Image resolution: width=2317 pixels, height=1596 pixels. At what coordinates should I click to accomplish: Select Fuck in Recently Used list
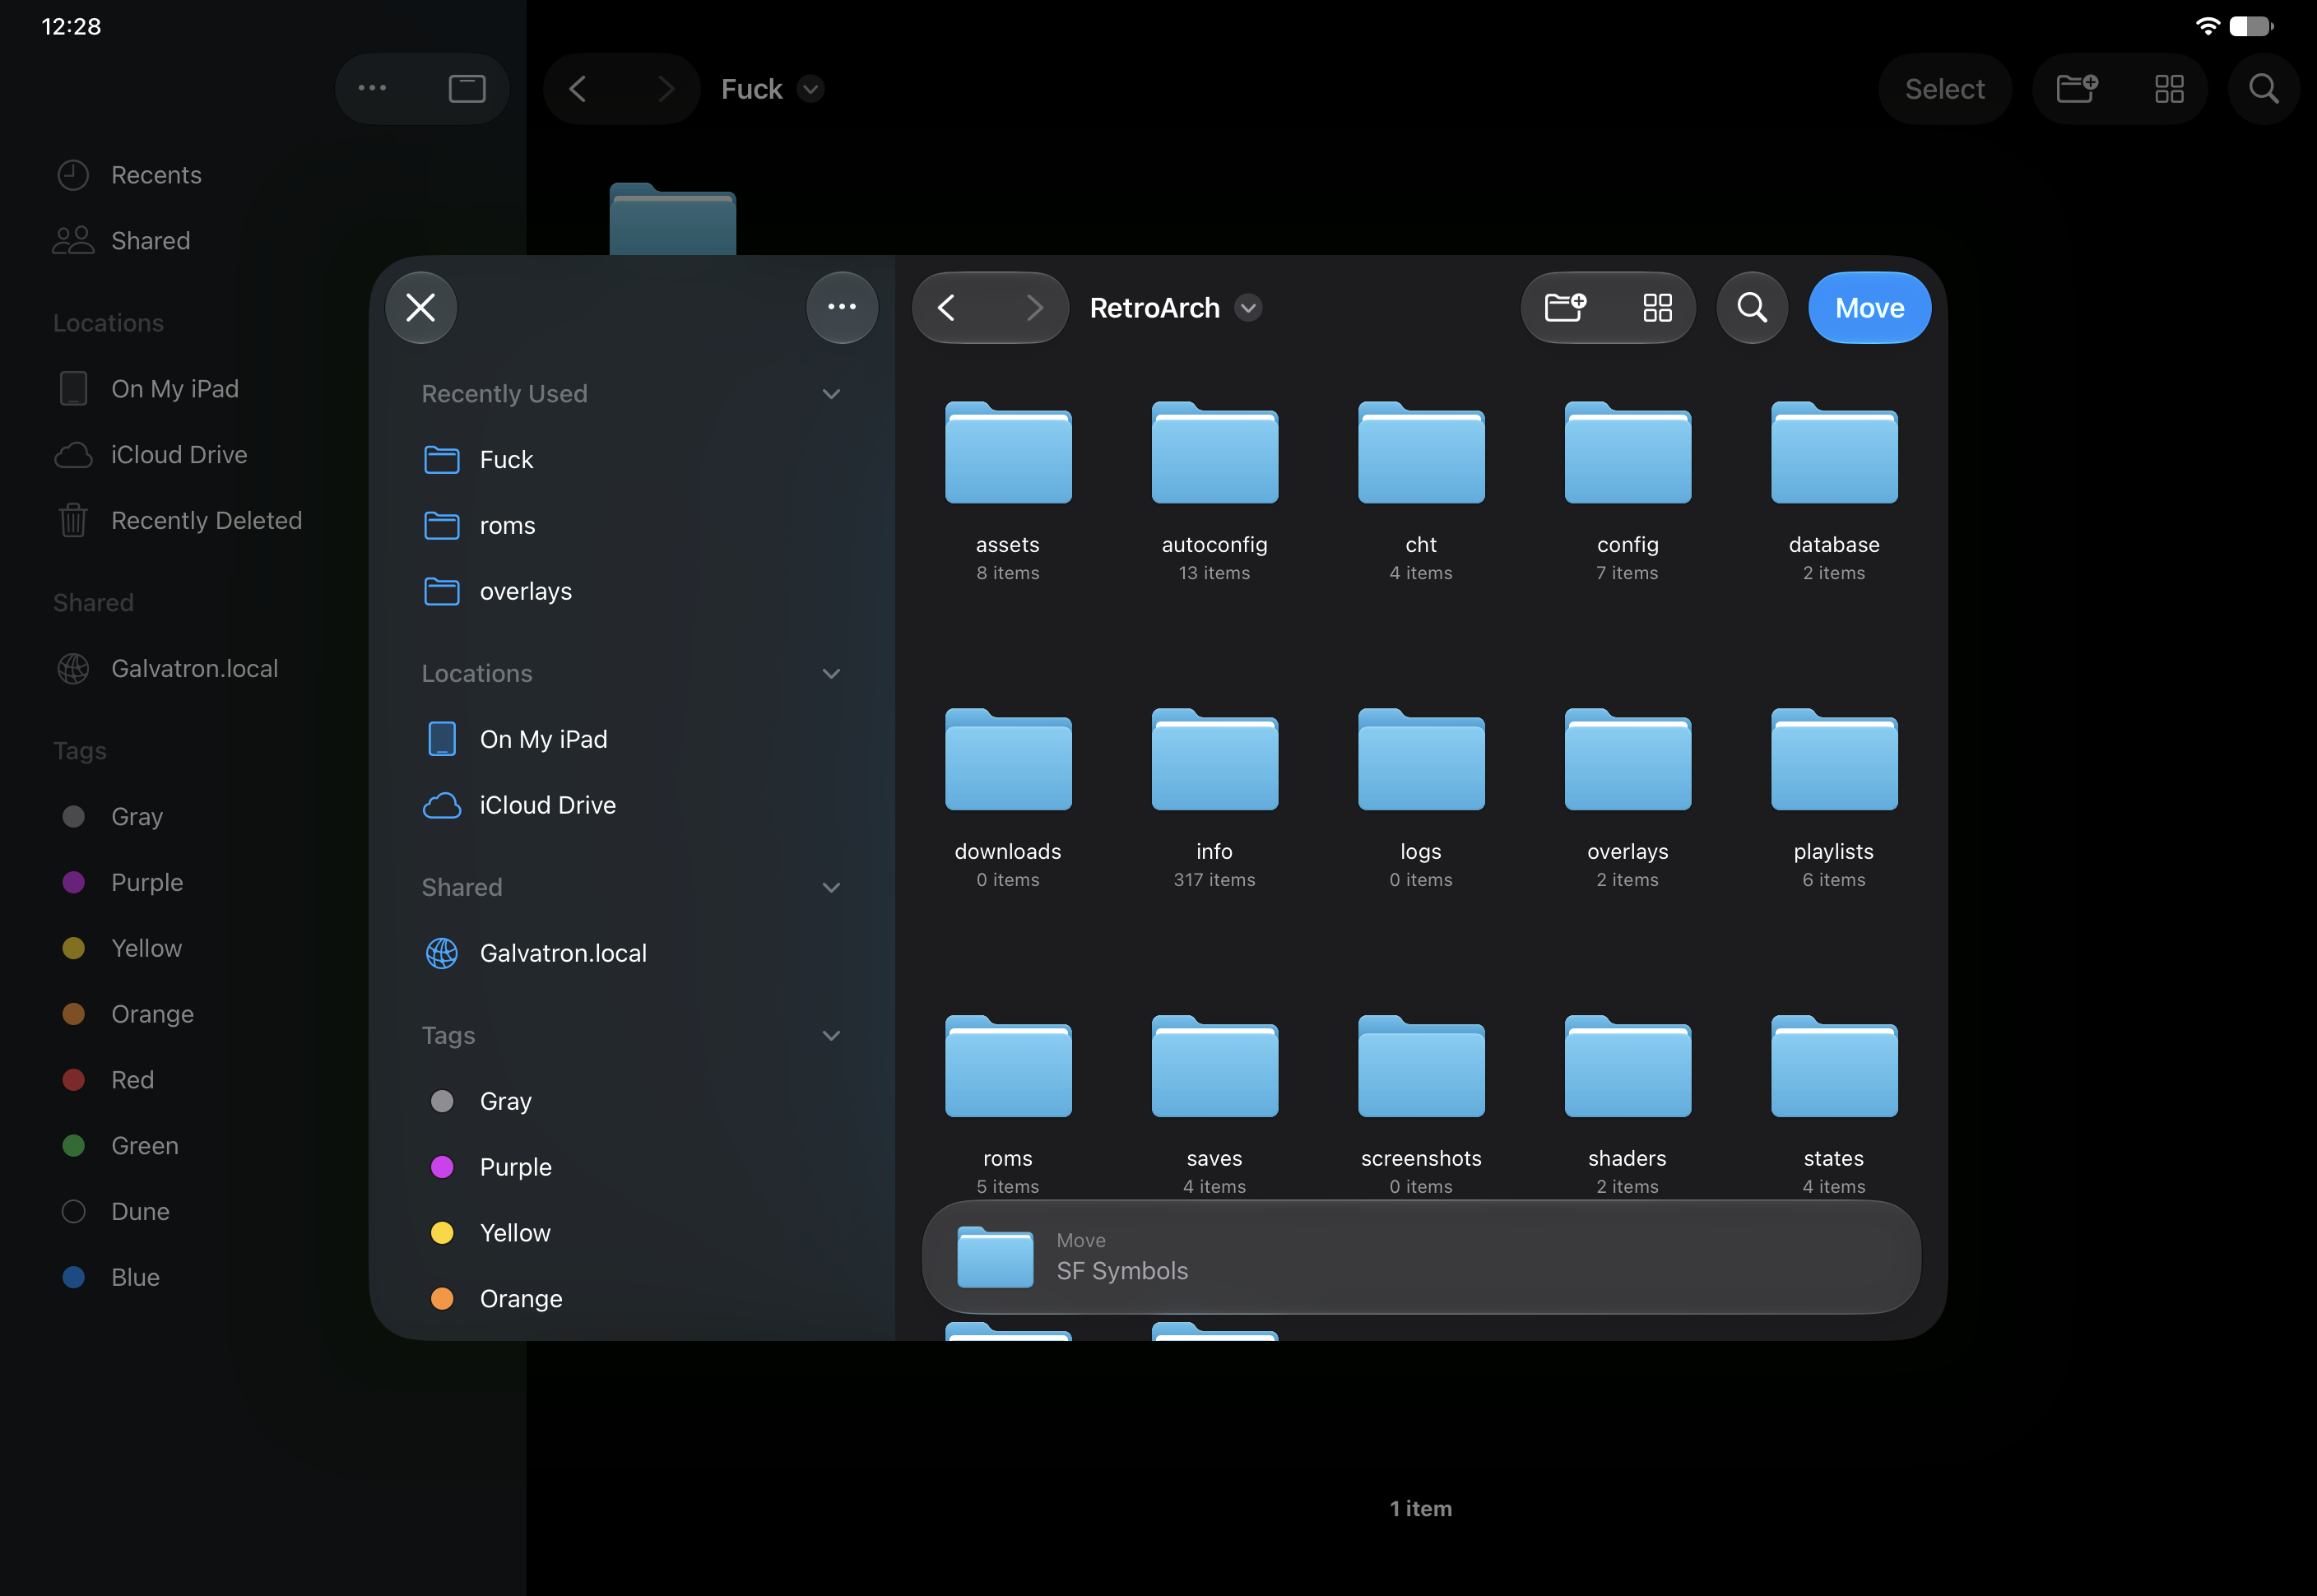pos(632,460)
